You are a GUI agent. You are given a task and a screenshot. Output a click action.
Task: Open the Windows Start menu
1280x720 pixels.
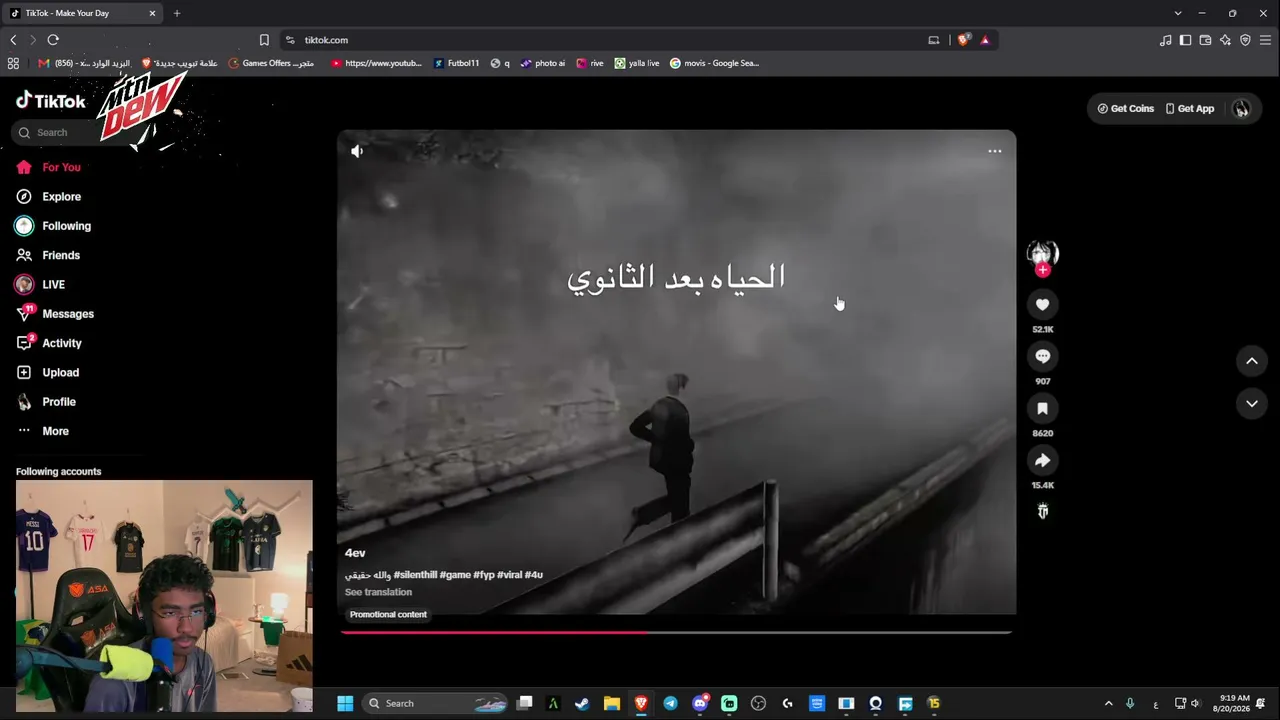345,703
